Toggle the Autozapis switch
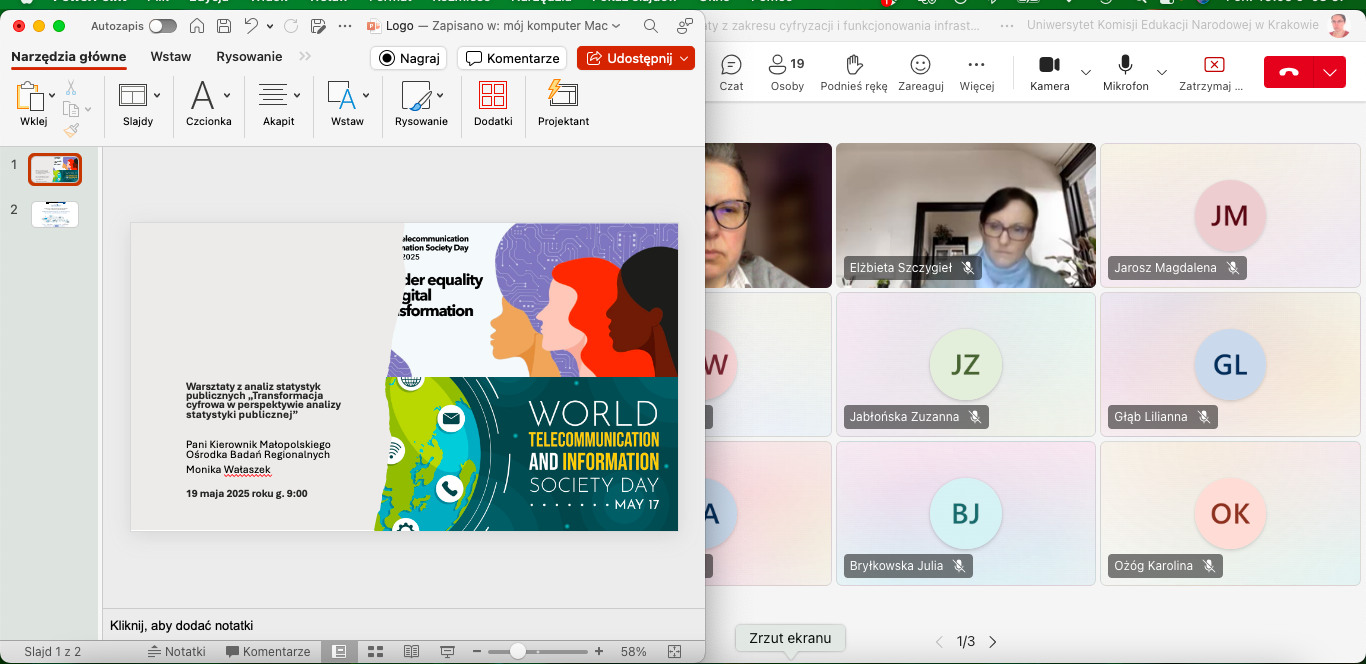 (x=162, y=26)
